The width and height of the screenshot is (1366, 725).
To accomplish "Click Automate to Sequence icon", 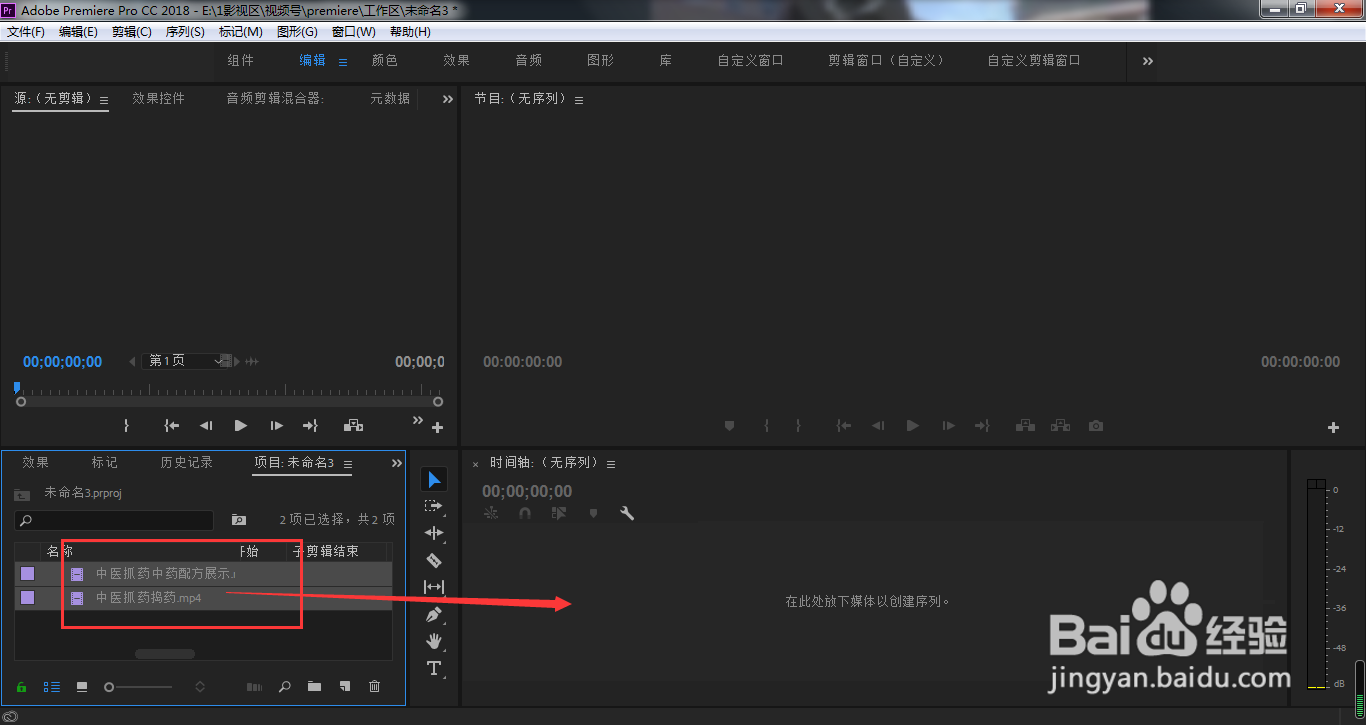I will click(x=254, y=687).
